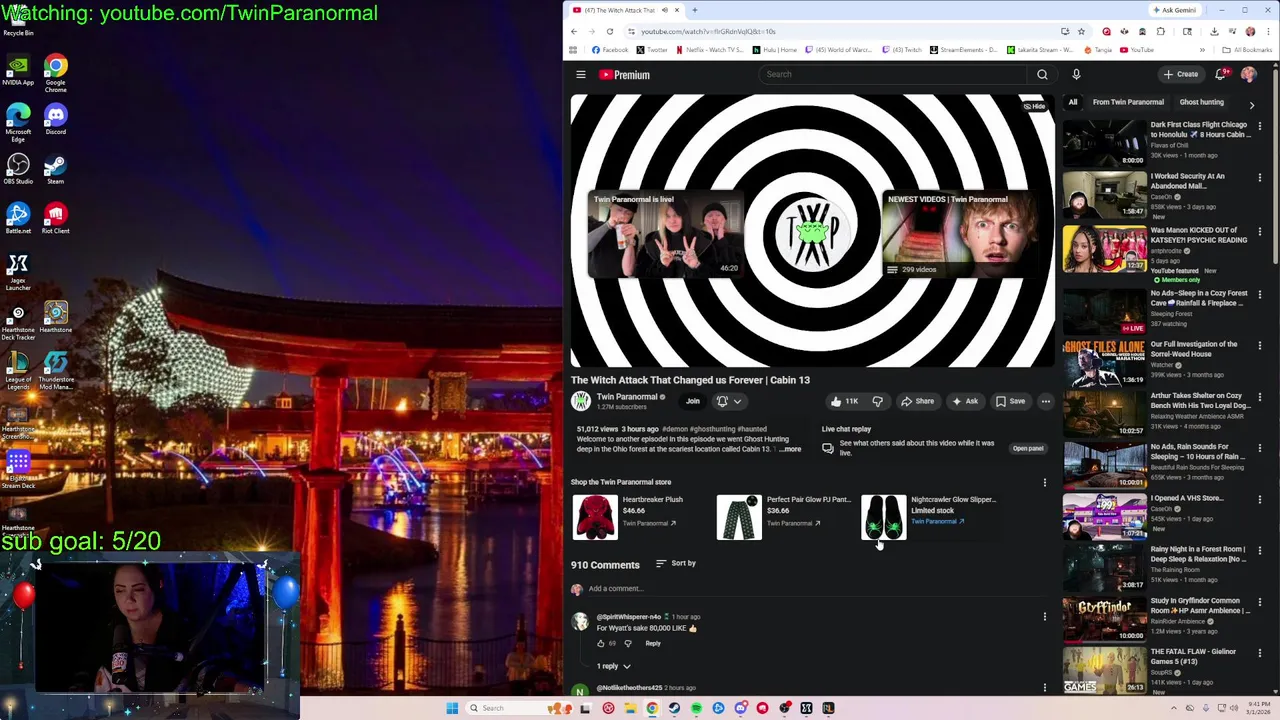
Task: Open Twitter bookmark in bookmarks bar
Action: (652, 50)
